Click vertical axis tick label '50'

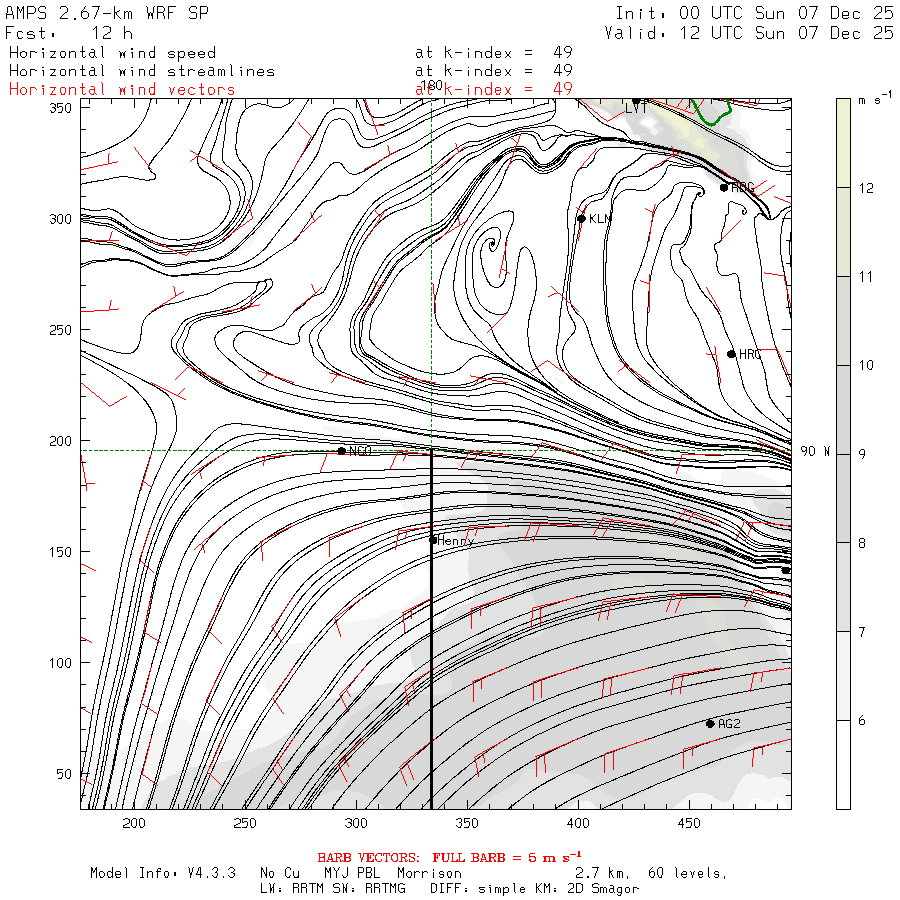click(64, 774)
